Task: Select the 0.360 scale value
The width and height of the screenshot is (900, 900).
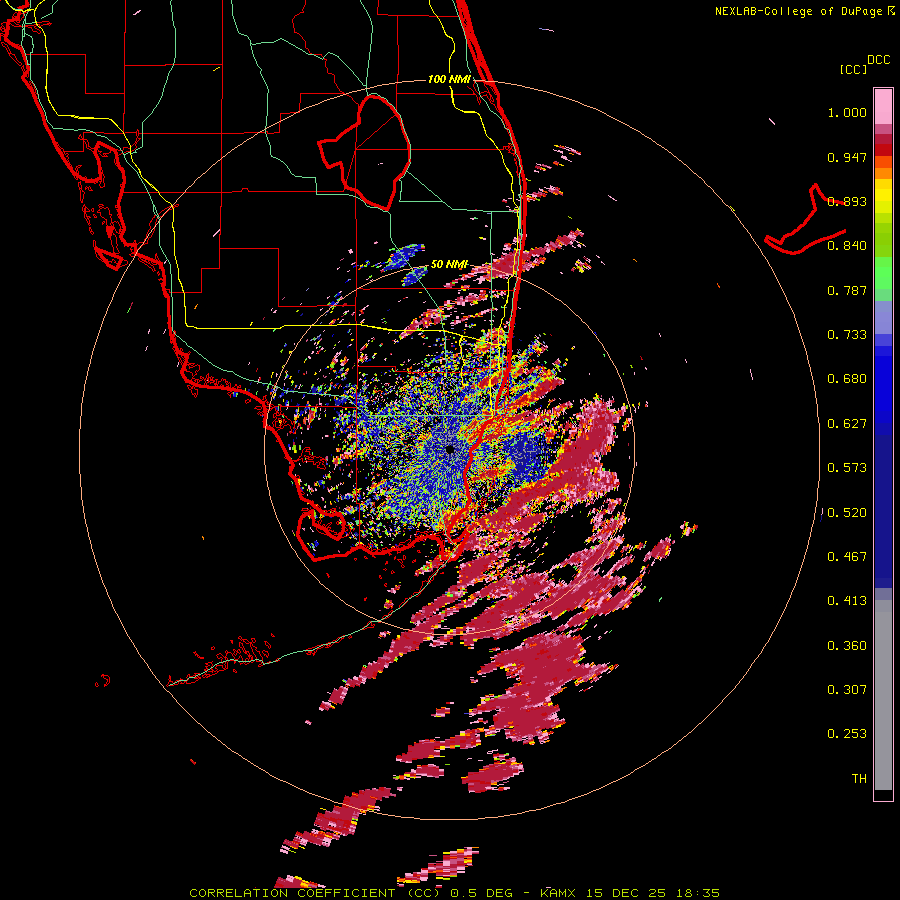Action: tap(847, 646)
